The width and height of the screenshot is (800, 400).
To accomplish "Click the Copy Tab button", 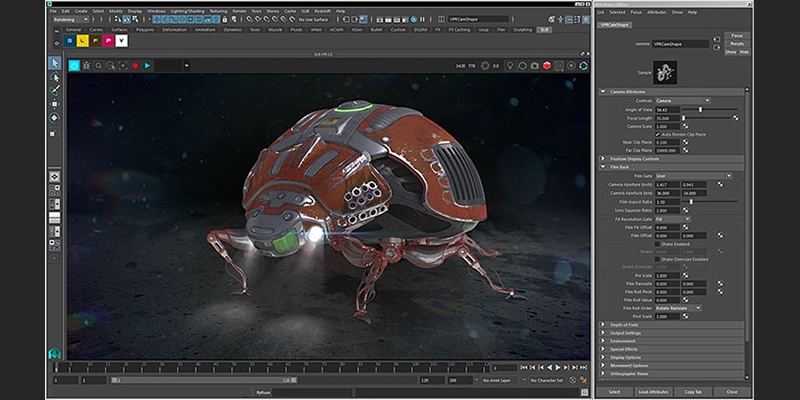I will [x=692, y=392].
